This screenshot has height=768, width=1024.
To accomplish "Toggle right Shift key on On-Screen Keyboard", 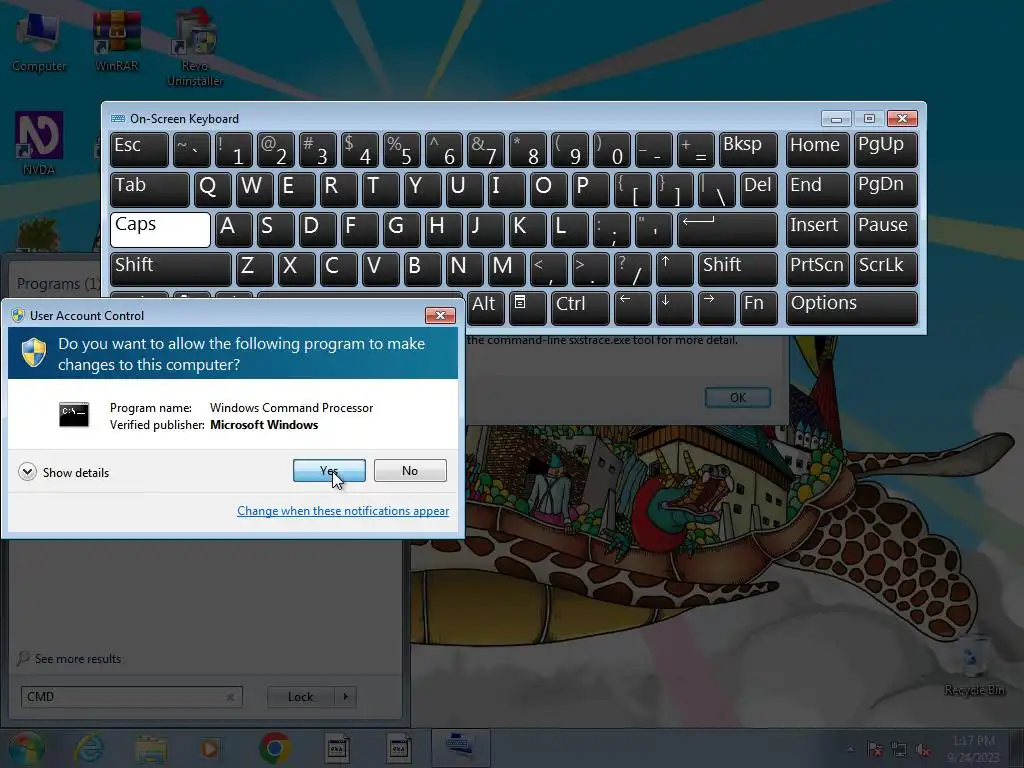I will click(x=737, y=269).
